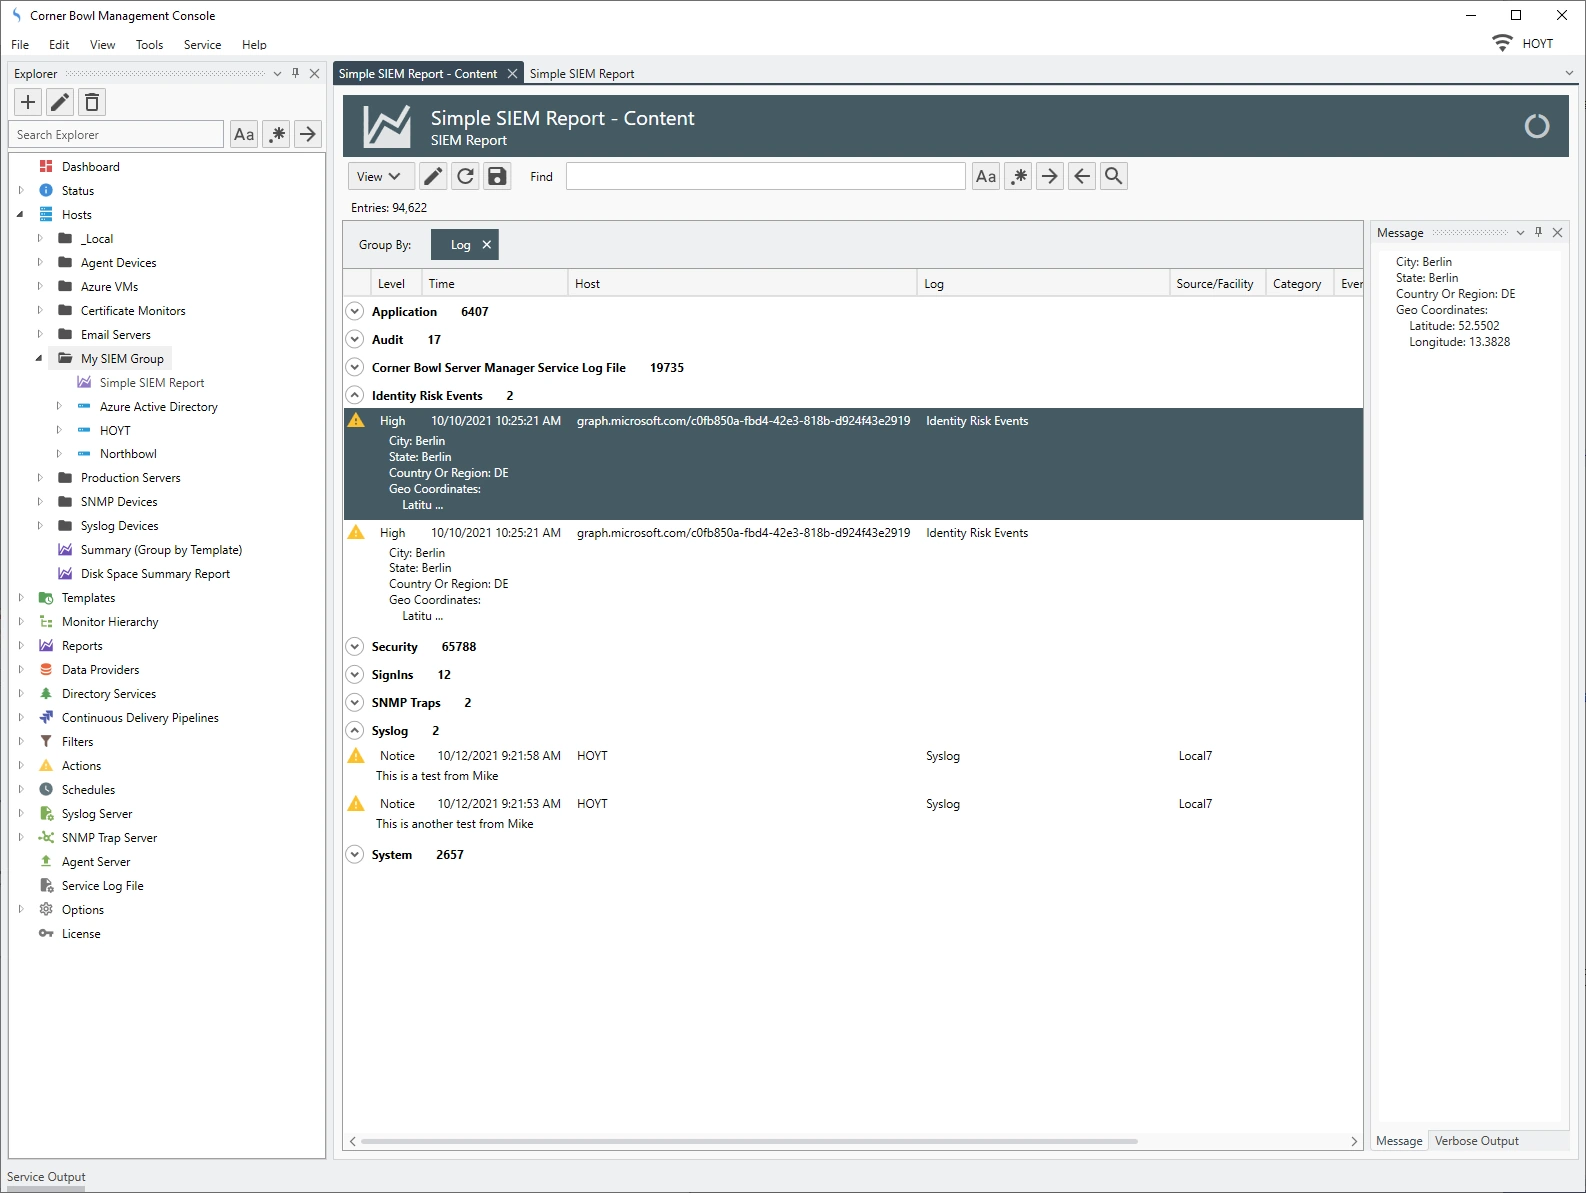Click the Explorer search go arrow icon
Screen dimensions: 1586x1193
pos(308,134)
